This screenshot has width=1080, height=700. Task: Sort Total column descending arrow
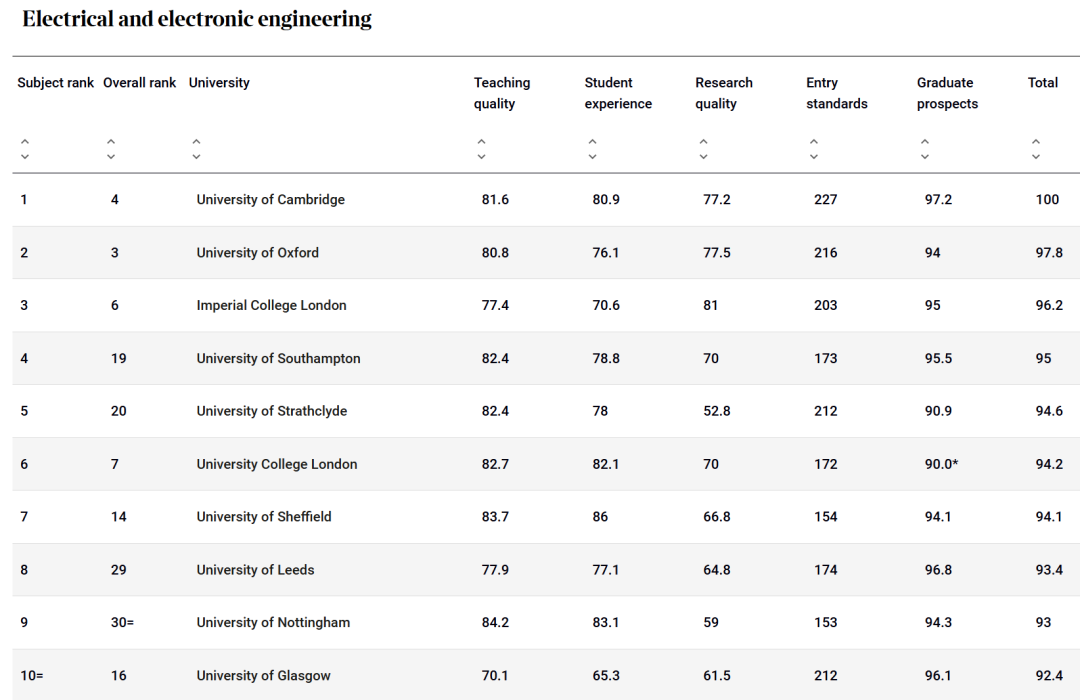point(1036,156)
